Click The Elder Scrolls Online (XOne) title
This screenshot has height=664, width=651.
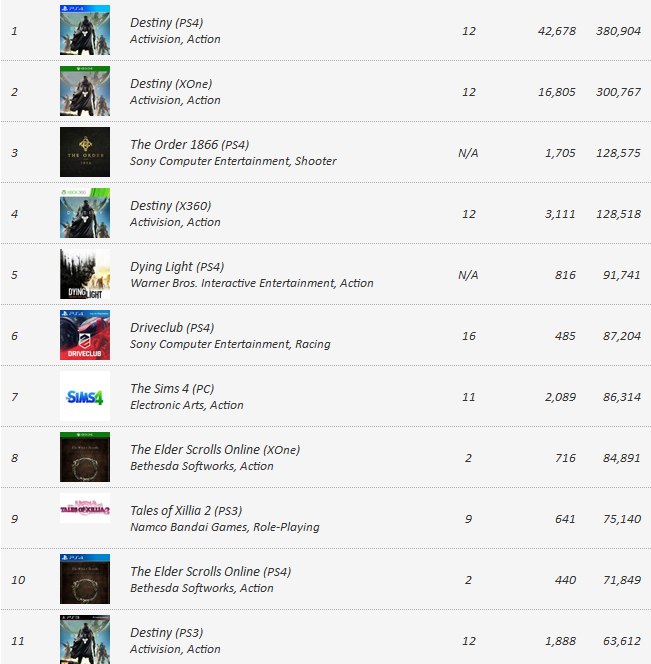point(215,449)
